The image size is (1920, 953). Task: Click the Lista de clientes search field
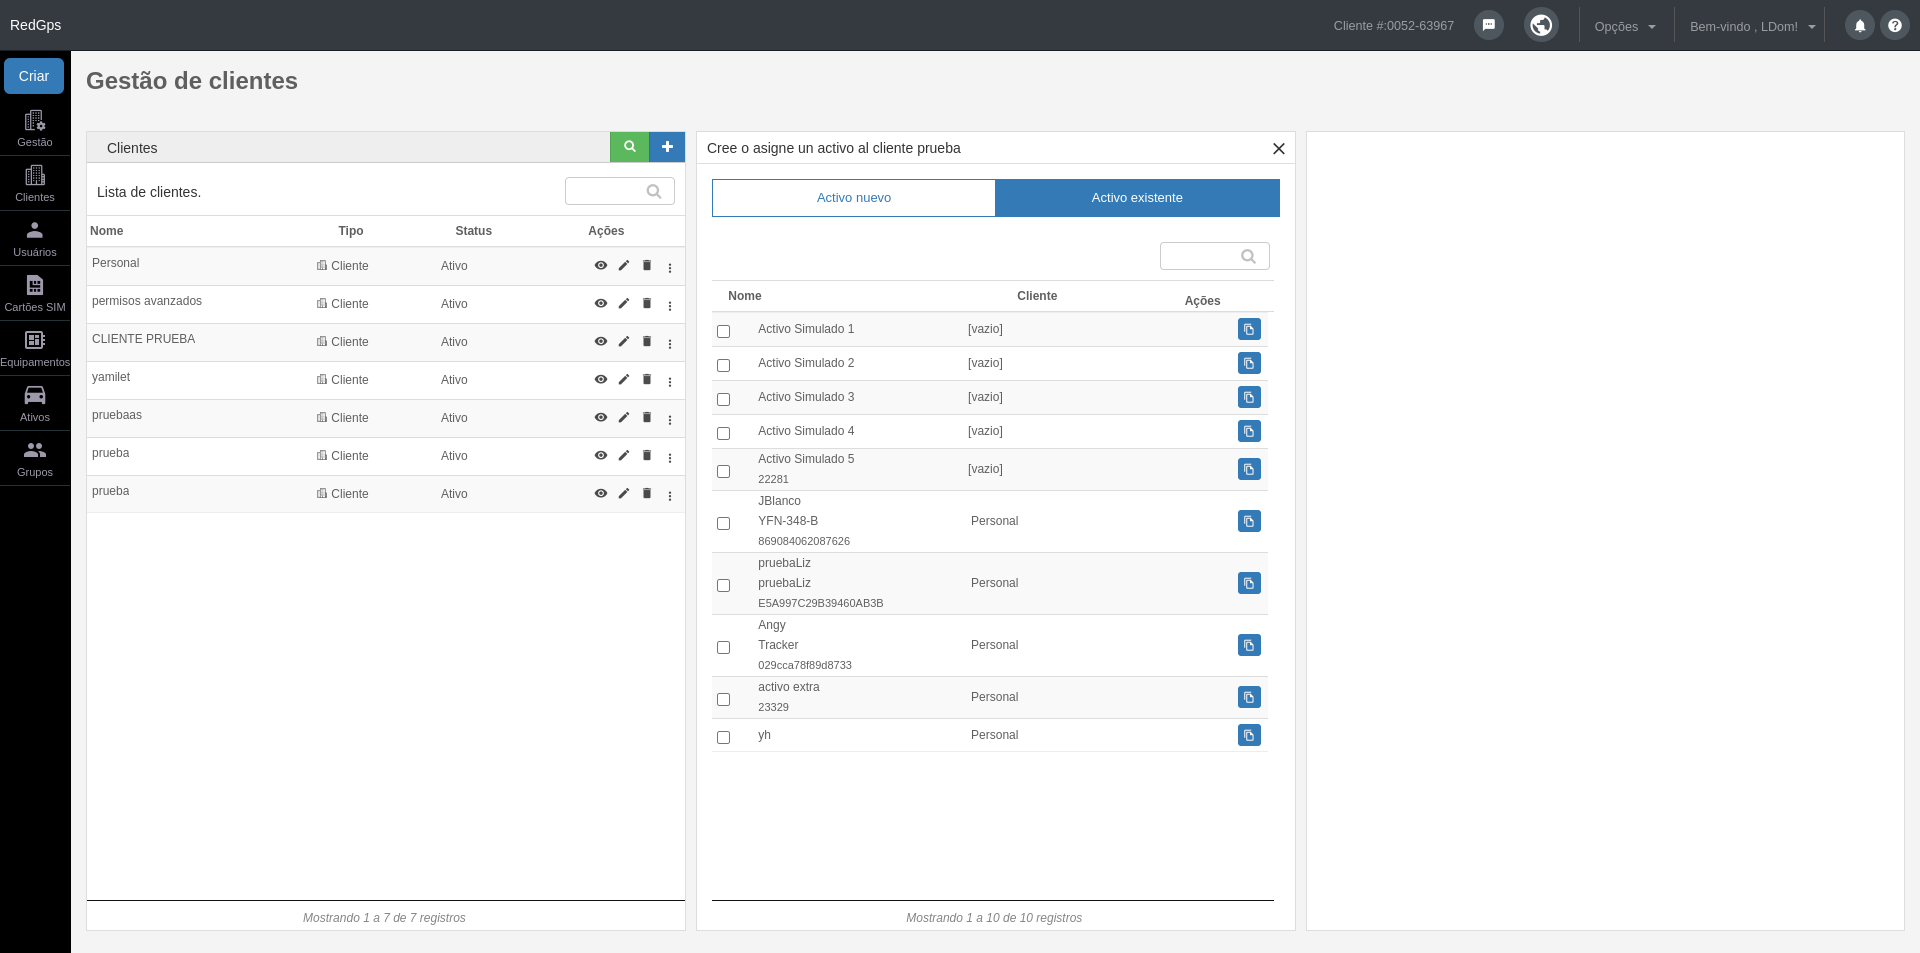[x=620, y=191]
